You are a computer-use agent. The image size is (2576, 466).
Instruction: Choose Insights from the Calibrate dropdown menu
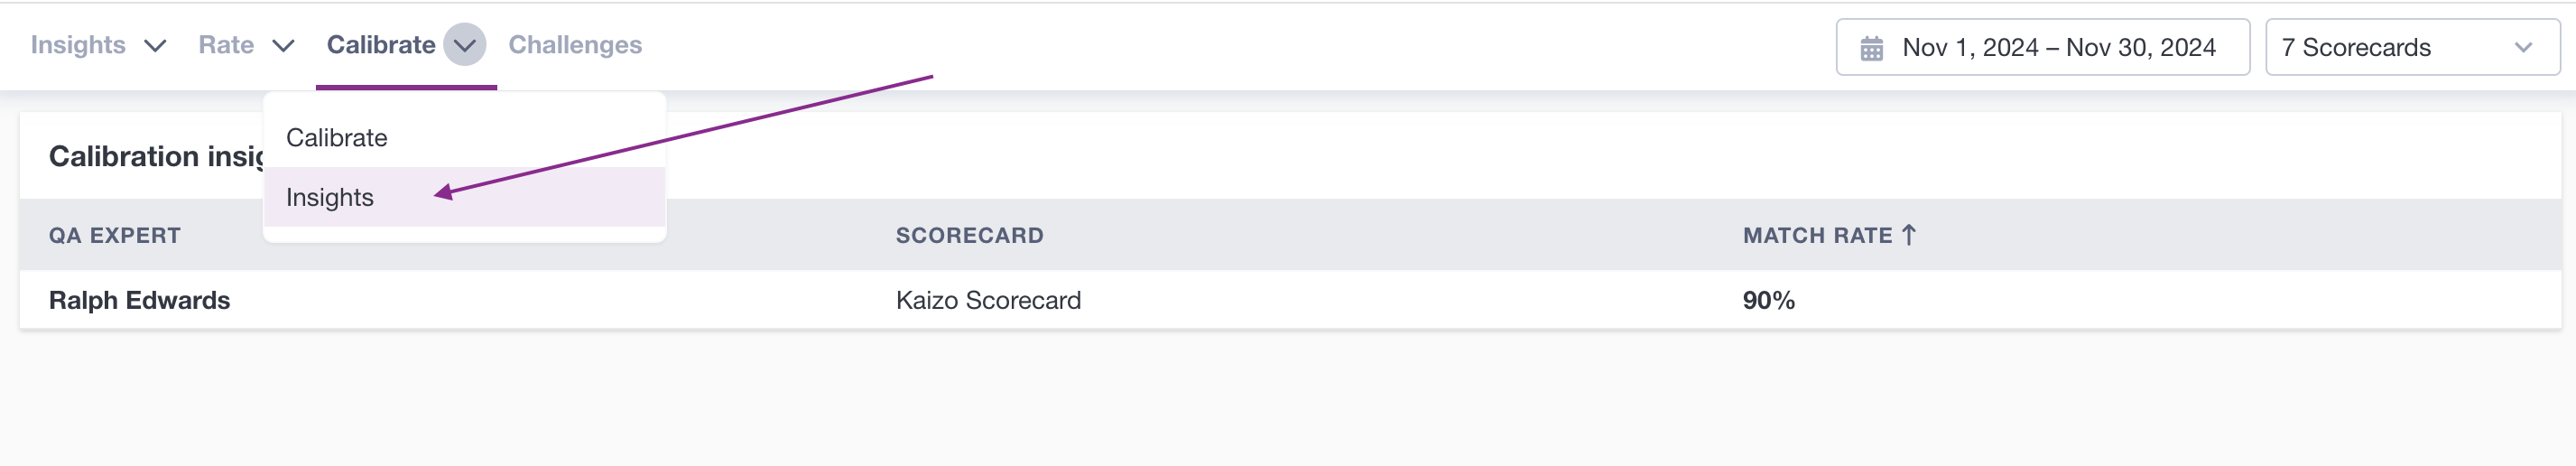pos(330,197)
